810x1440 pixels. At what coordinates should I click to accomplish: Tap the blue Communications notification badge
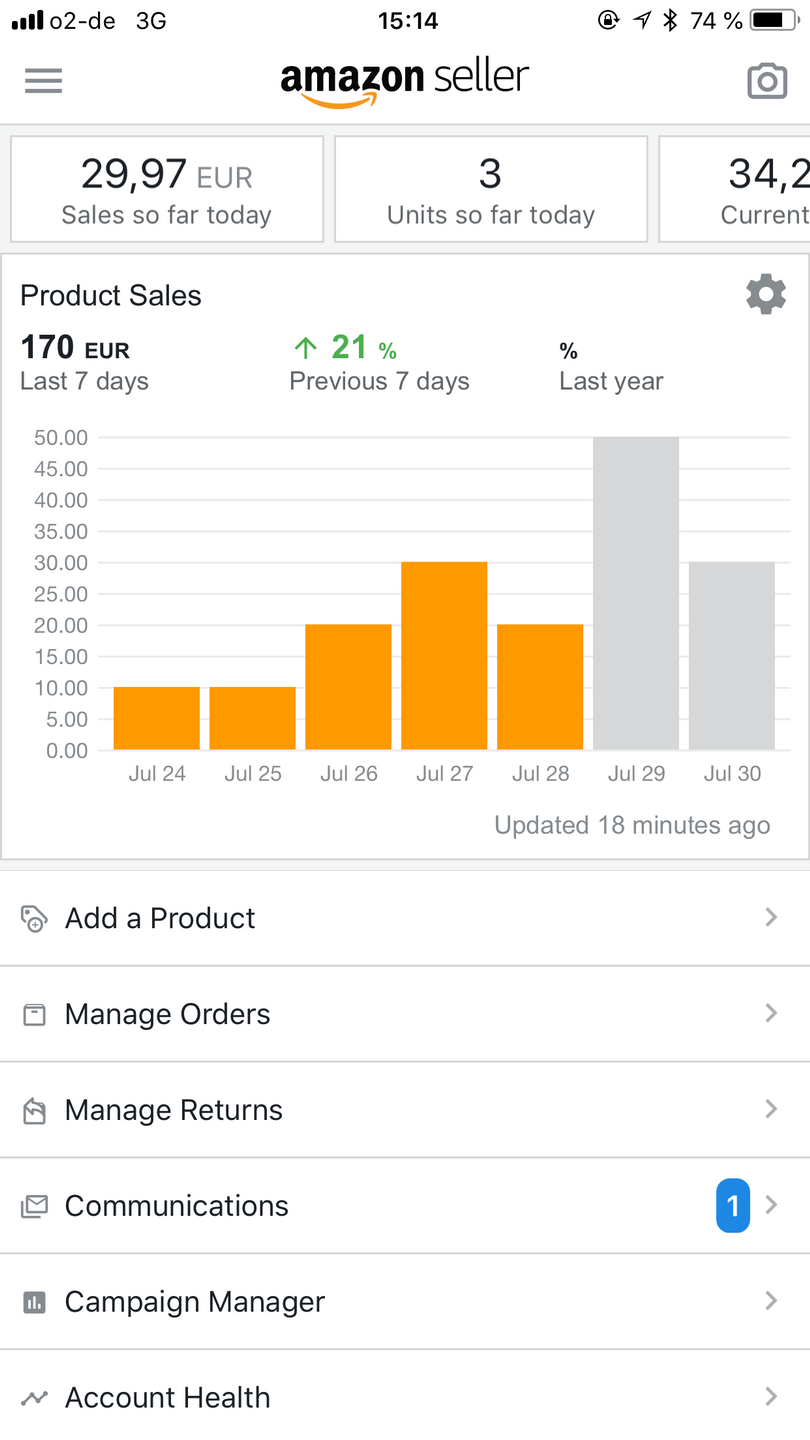[x=733, y=1206]
